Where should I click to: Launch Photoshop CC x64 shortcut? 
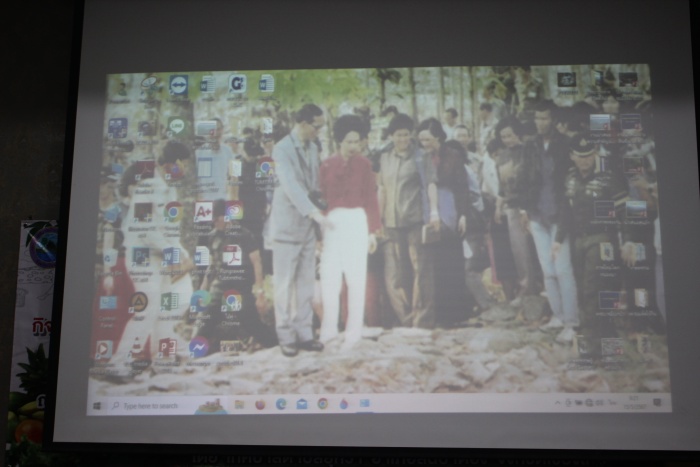(x=142, y=256)
